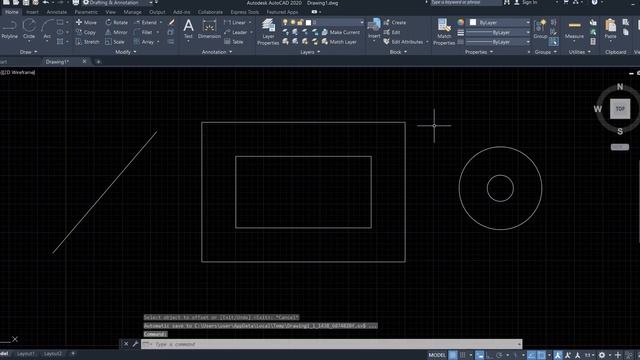This screenshot has width=640, height=360.
Task: Switch to the Parametric ribbon tab
Action: click(x=86, y=12)
